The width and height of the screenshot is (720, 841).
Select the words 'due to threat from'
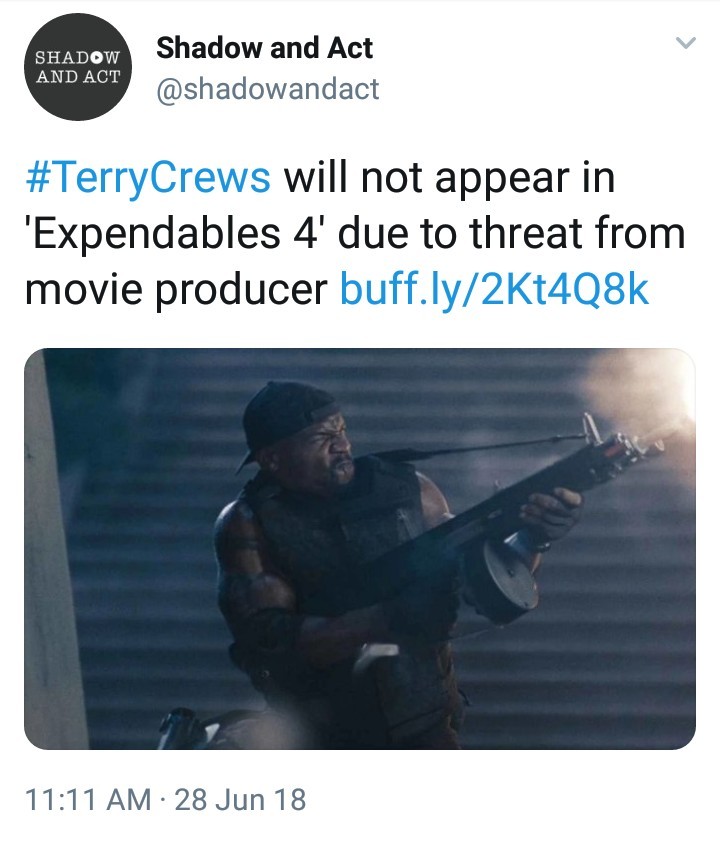[x=511, y=233]
